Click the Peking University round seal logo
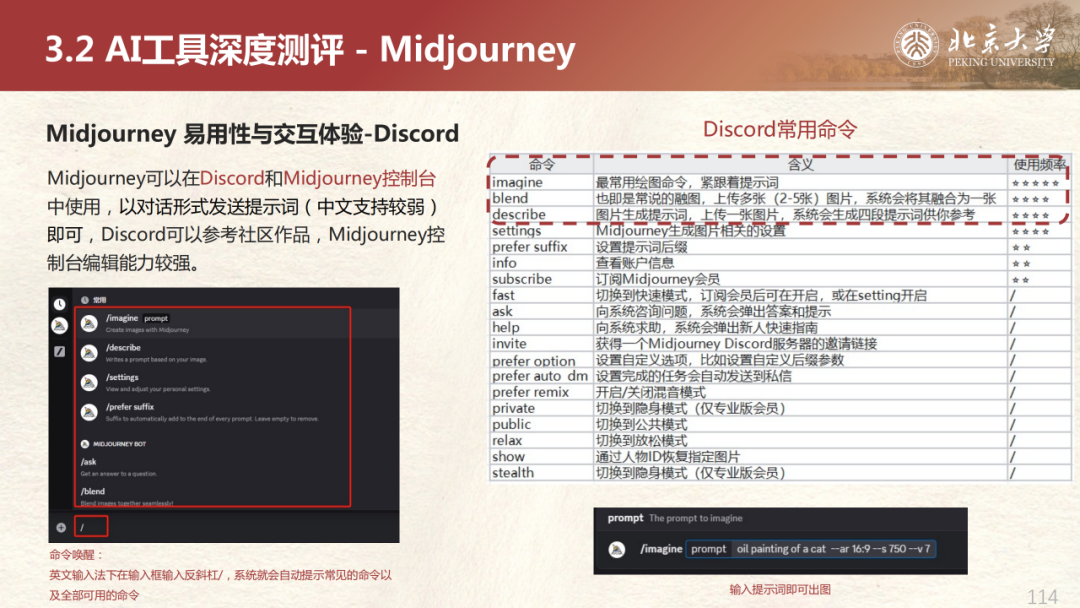1080x608 pixels. (x=916, y=45)
